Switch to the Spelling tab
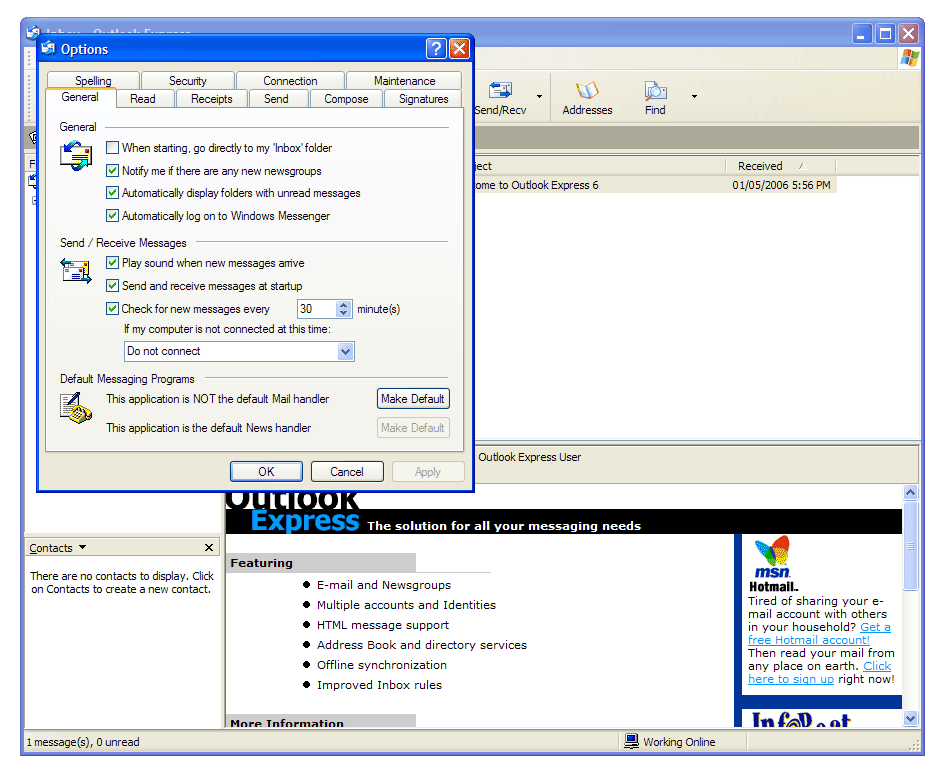 (x=93, y=81)
